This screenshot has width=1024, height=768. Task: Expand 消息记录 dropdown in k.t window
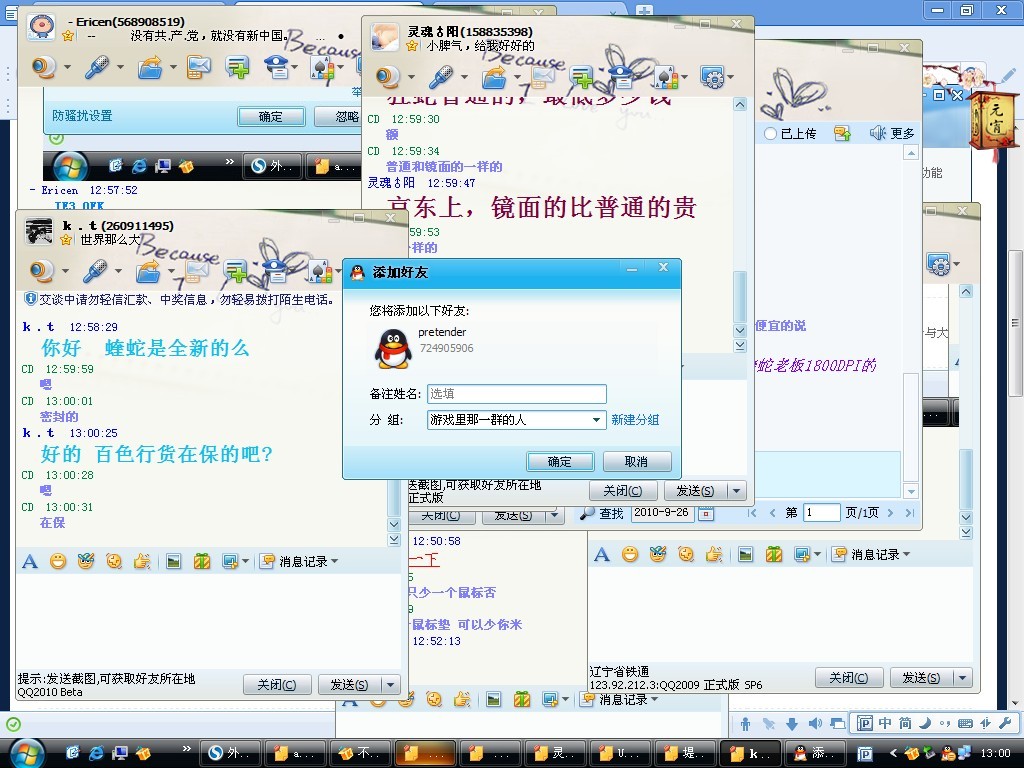(x=335, y=561)
